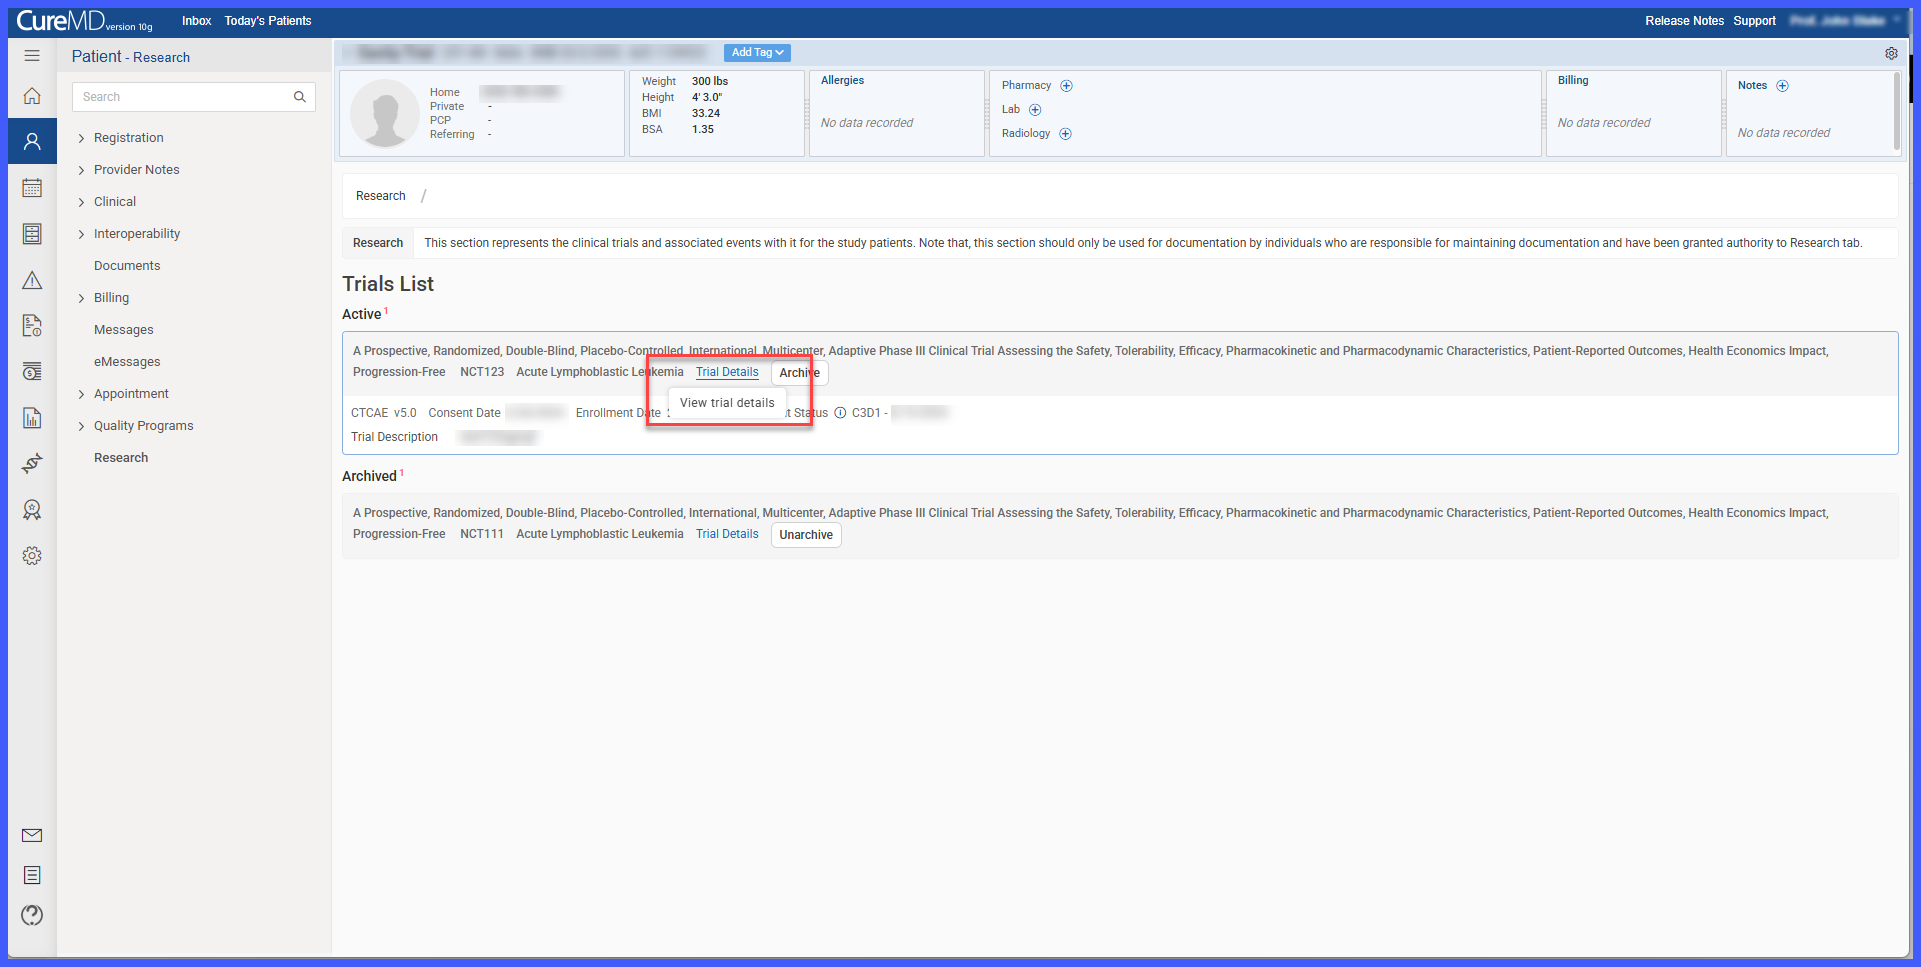Open the Add Tag dropdown

(757, 53)
